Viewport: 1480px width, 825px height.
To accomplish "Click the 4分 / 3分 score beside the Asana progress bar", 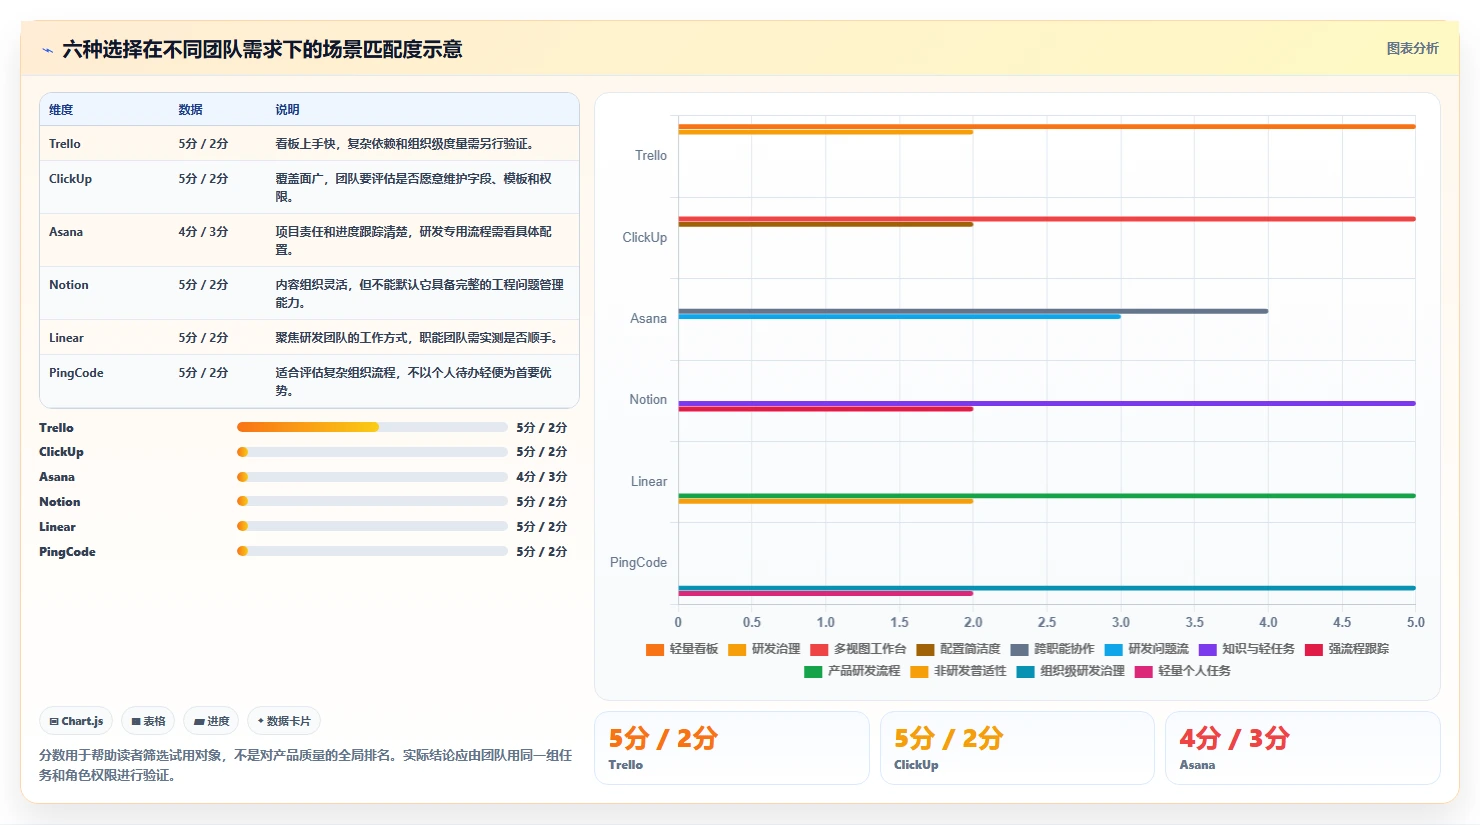I will pos(542,477).
